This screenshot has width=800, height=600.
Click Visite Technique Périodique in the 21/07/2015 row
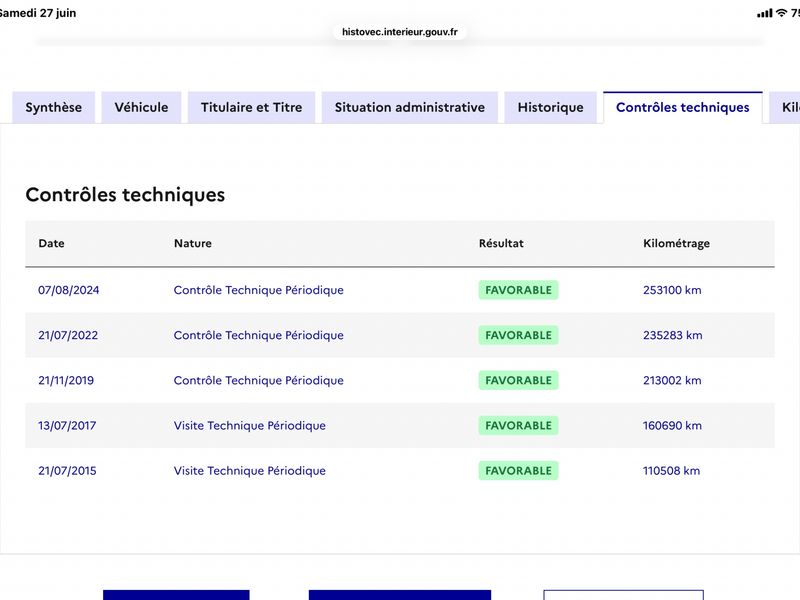coord(249,470)
